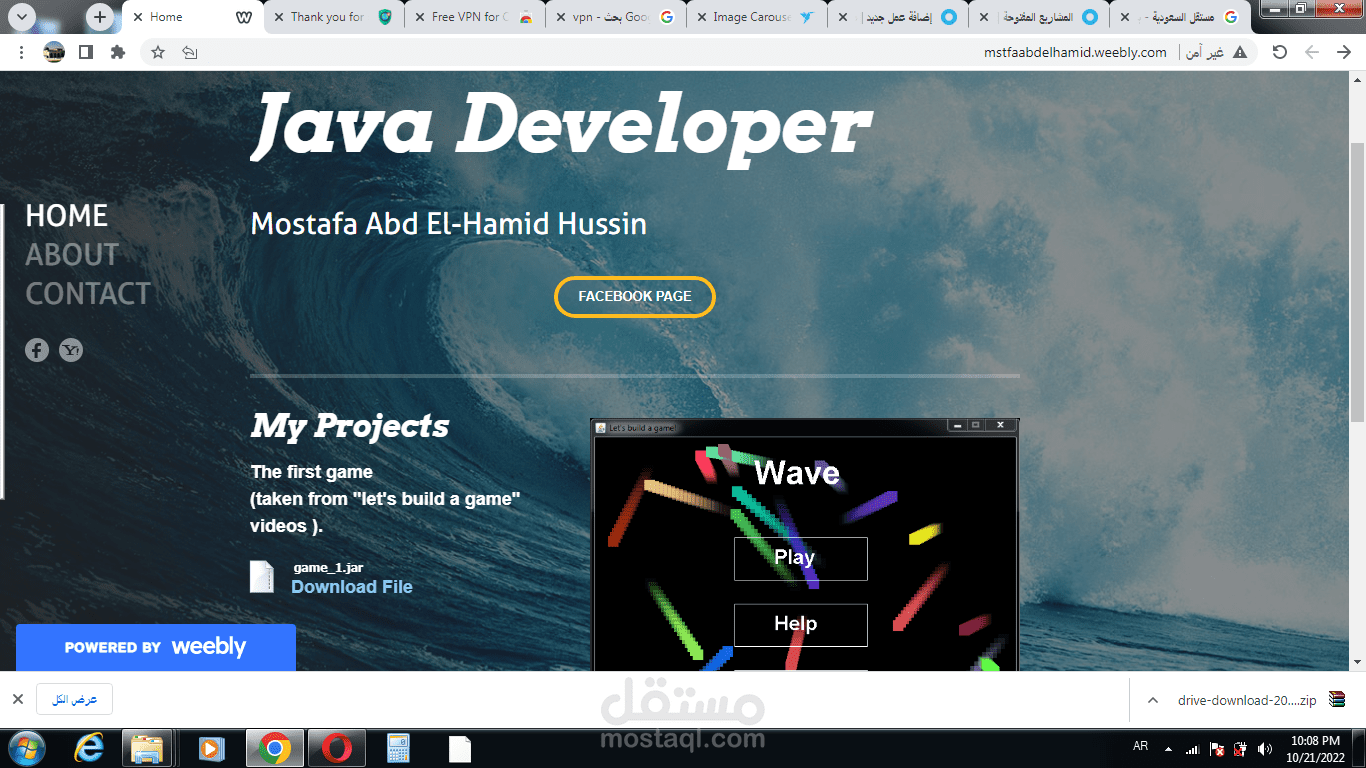This screenshot has height=768, width=1366.
Task: Switch to the 'إضافة عمل جديد' tab
Action: point(898,17)
